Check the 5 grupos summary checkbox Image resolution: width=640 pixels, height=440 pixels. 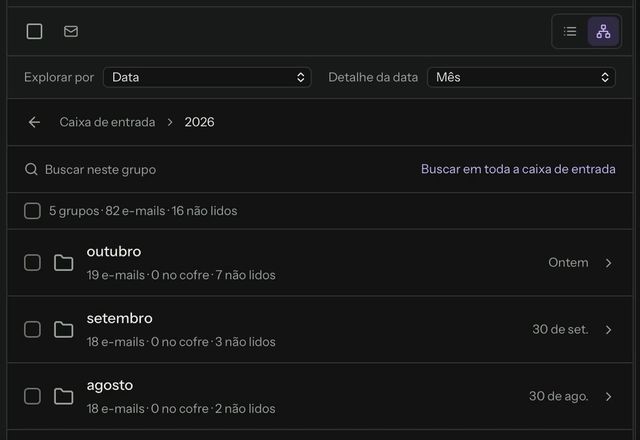(x=32, y=211)
